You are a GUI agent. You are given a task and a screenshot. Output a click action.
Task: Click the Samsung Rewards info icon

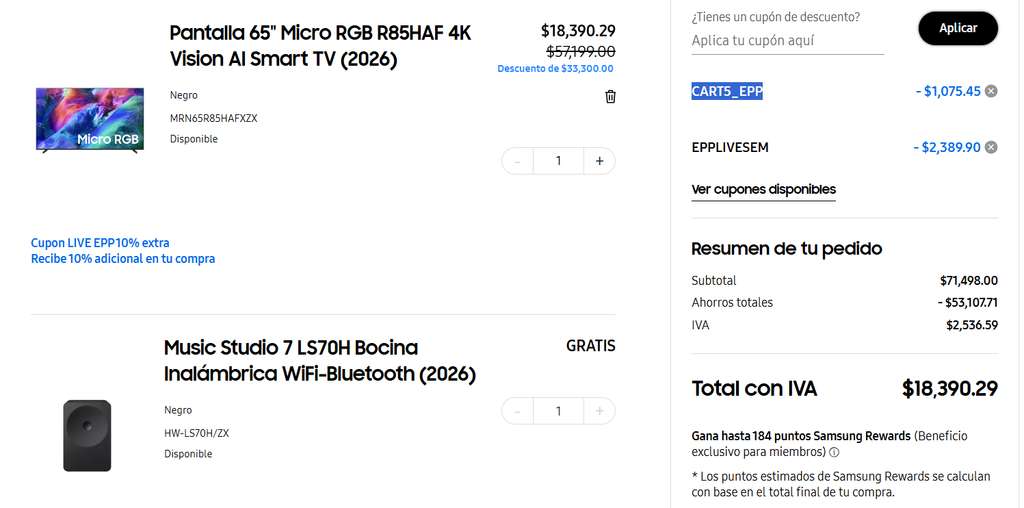click(834, 452)
